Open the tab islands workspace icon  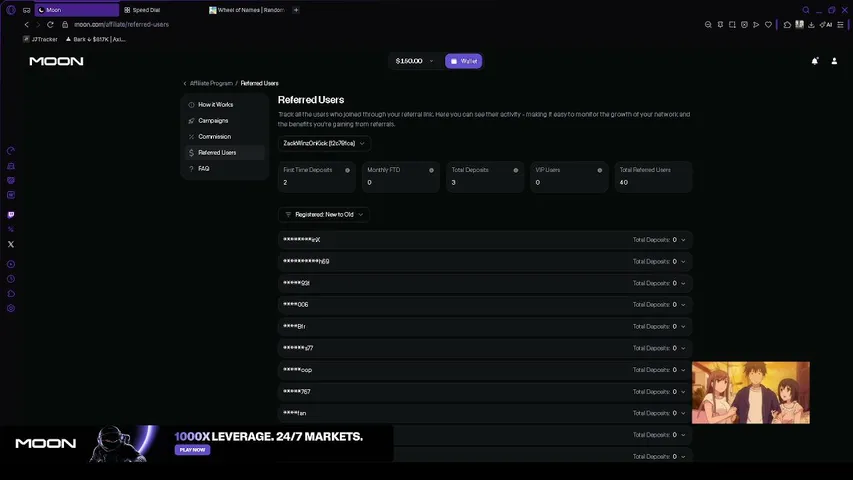pos(27,10)
